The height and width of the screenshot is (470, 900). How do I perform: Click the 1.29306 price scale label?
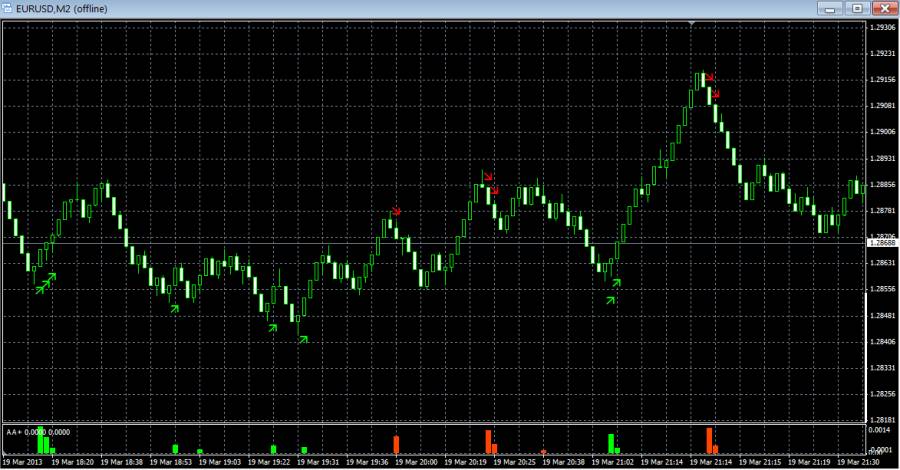point(881,27)
